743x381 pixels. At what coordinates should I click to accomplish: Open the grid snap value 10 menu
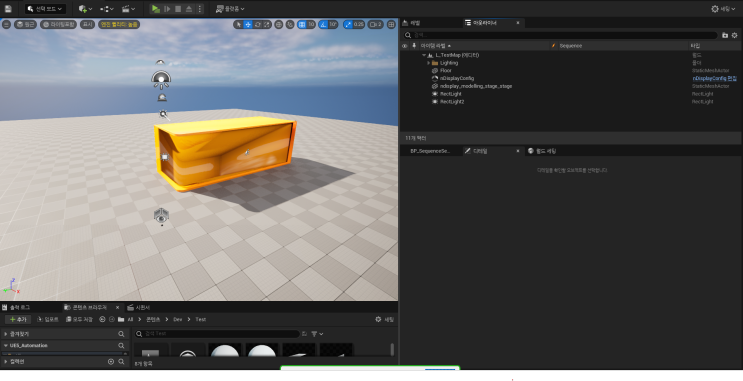coord(311,24)
